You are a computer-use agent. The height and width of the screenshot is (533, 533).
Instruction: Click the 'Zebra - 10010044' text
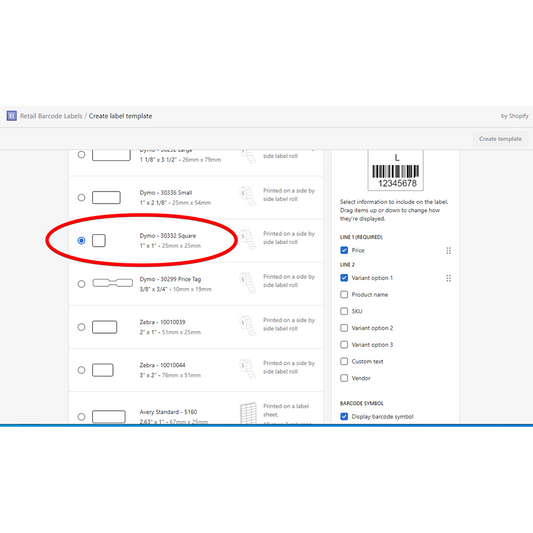162,365
